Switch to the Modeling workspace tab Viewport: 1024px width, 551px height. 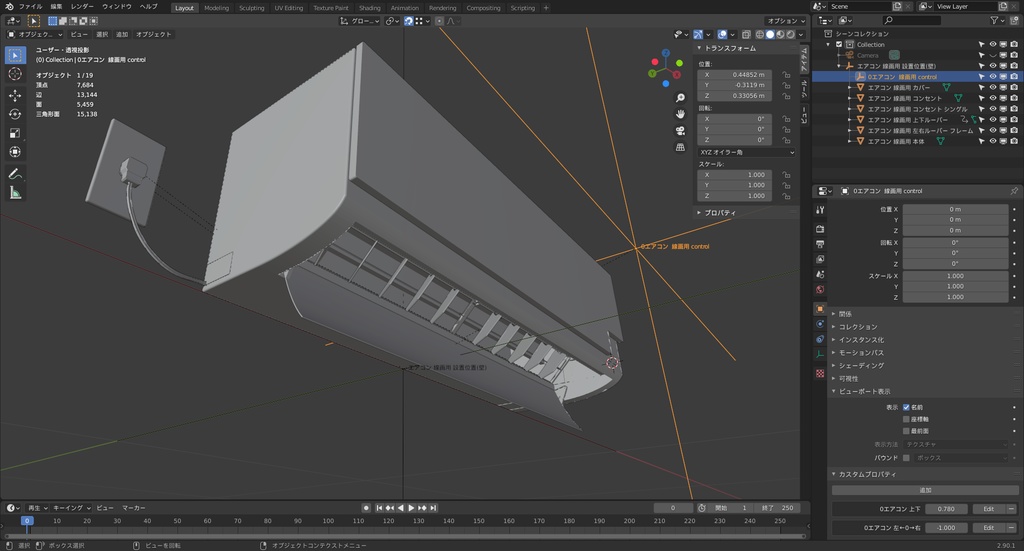pyautogui.click(x=216, y=8)
